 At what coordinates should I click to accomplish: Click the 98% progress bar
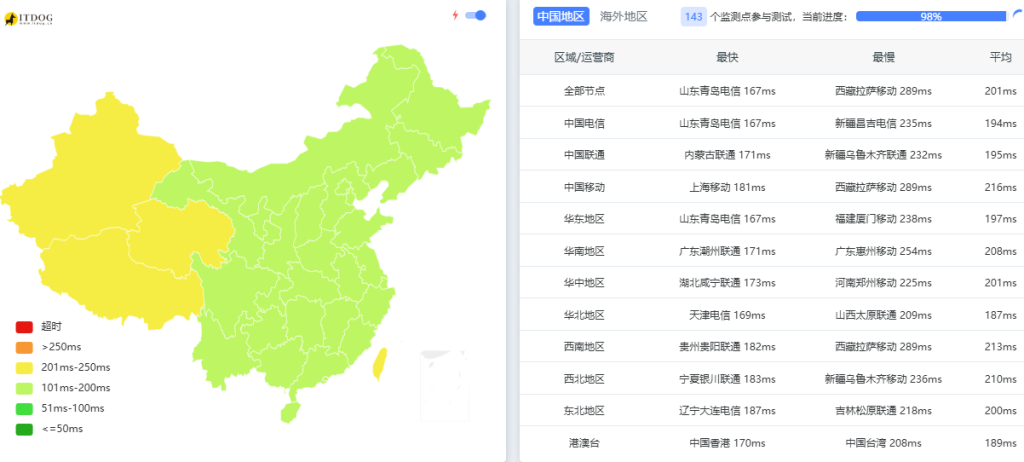point(931,16)
